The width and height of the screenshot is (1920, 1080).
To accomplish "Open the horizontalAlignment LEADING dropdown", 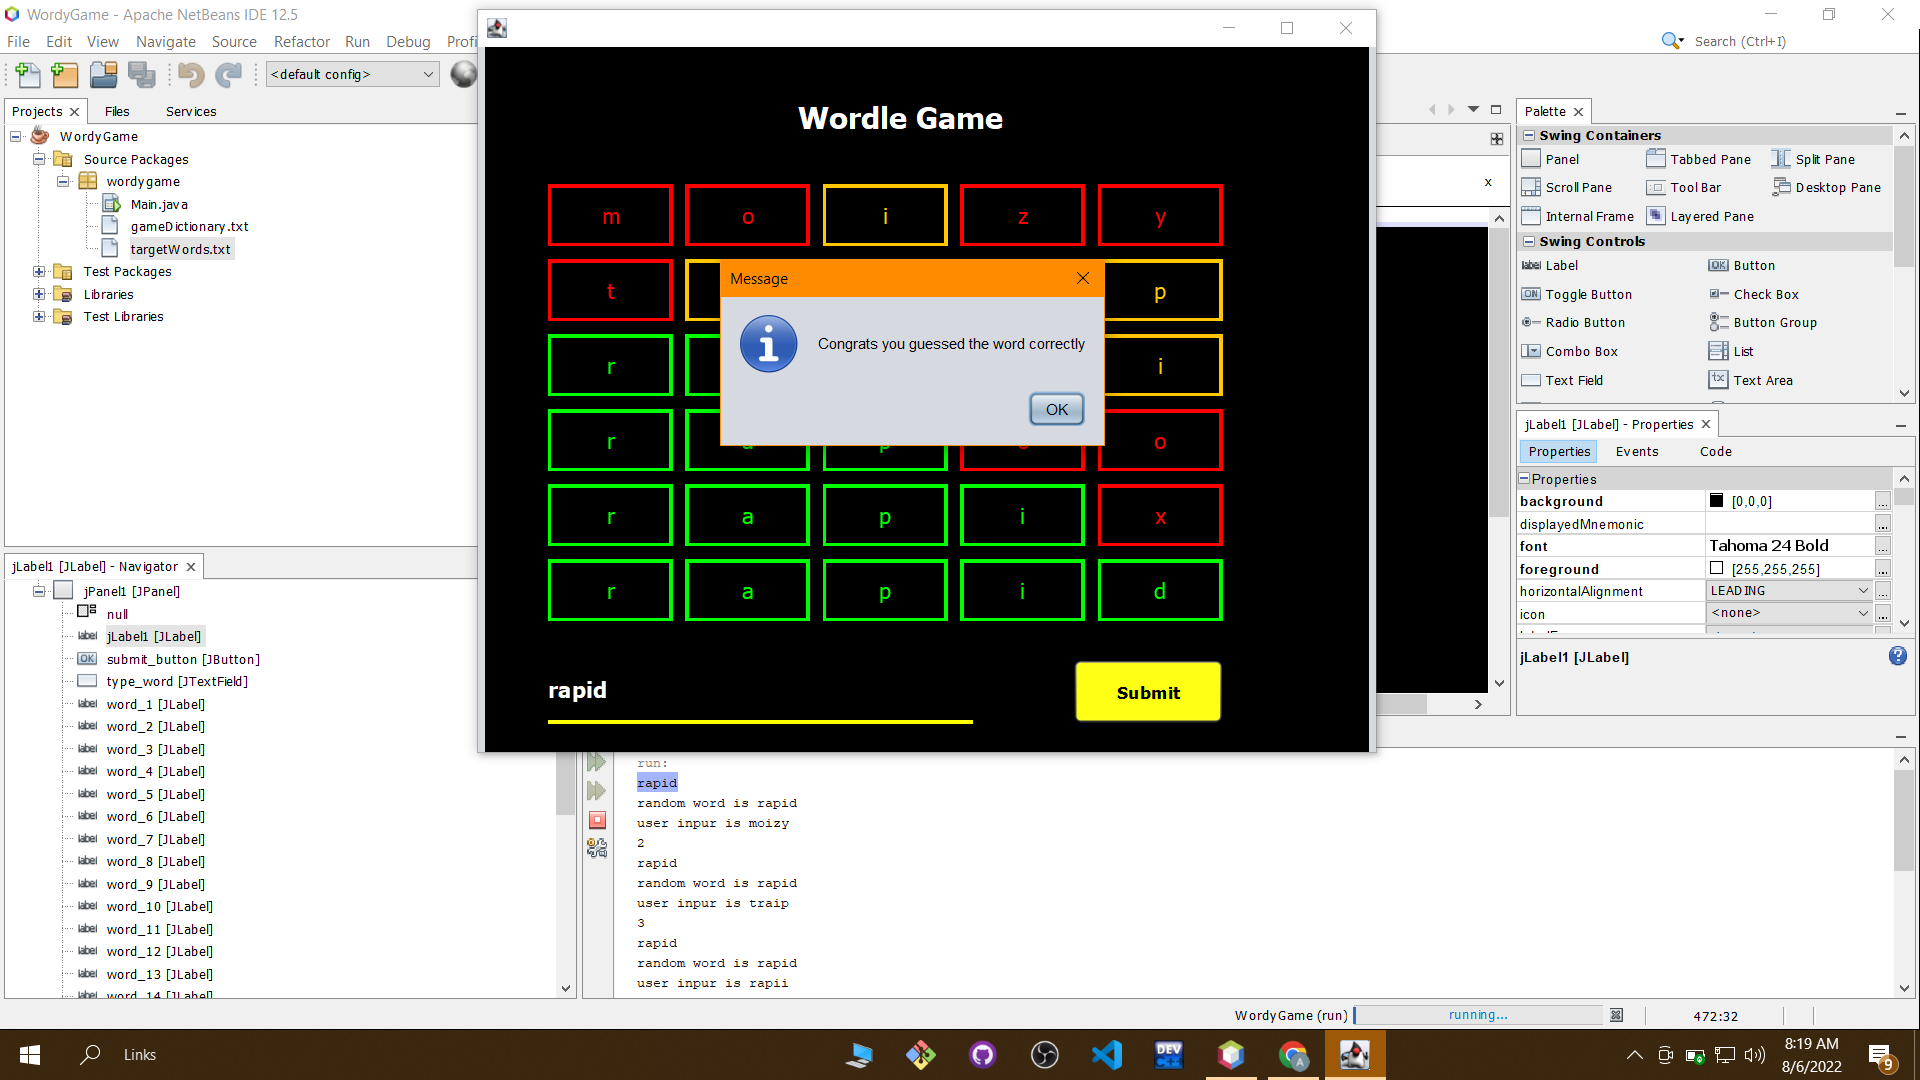I will pos(1788,591).
